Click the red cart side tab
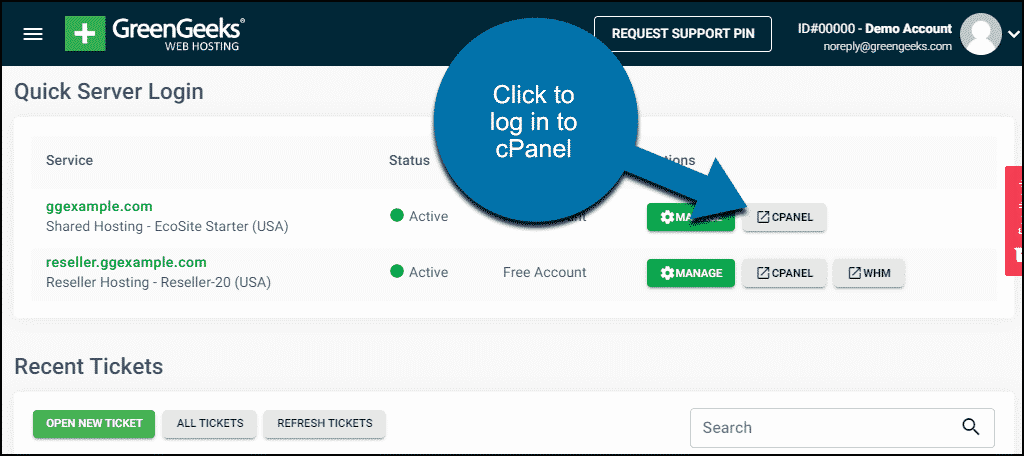The image size is (1024, 456). (1014, 220)
